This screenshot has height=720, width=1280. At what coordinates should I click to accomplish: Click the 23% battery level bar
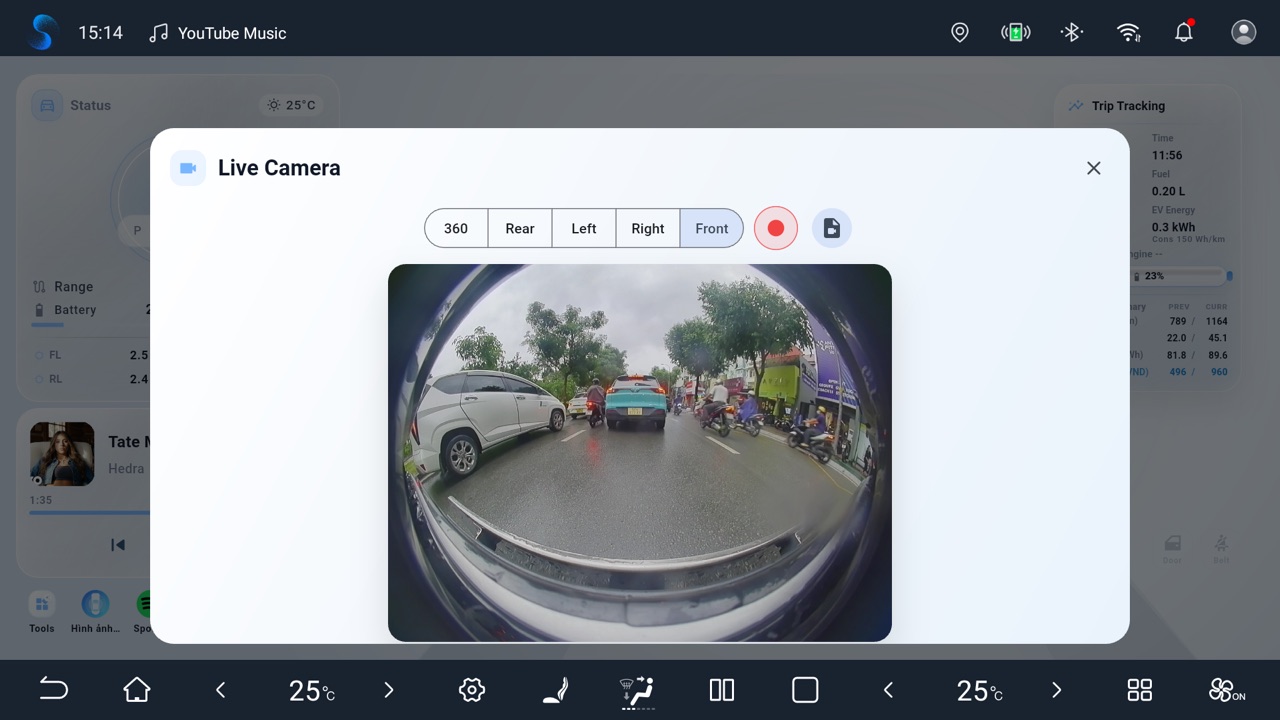coord(1181,276)
